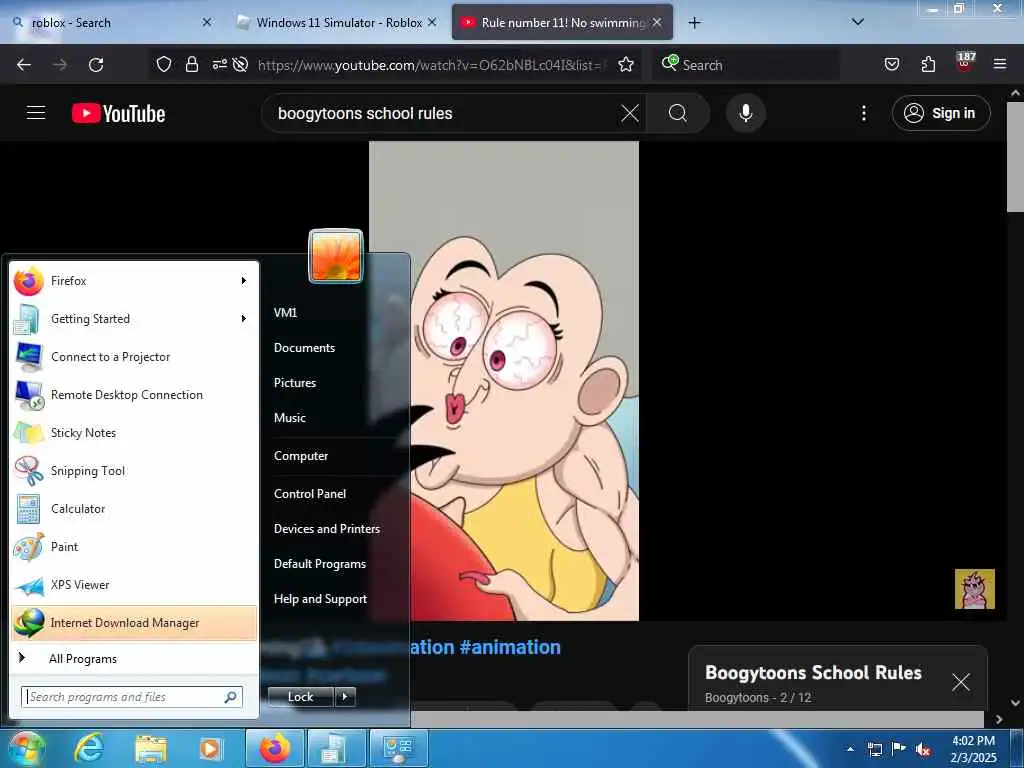Close the Boogytoons School Rules playlist panel
1024x768 pixels.
pyautogui.click(x=961, y=682)
